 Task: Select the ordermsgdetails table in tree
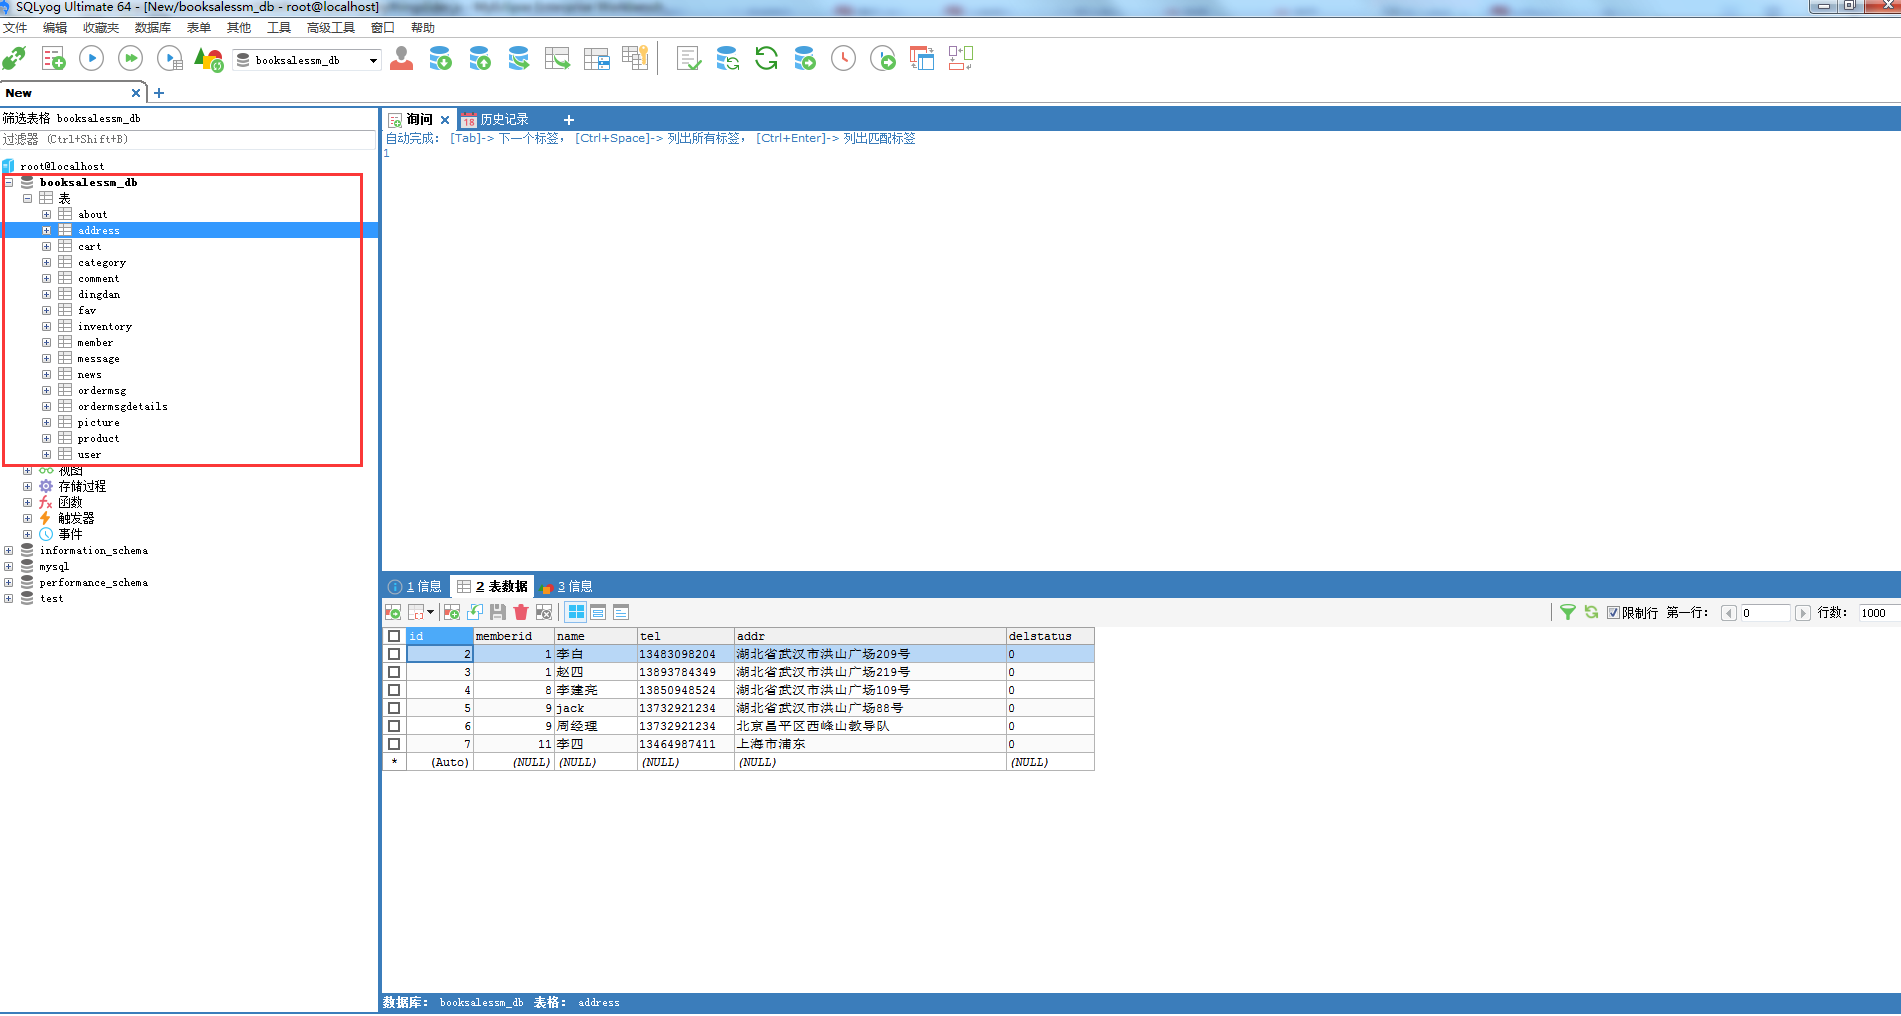pos(122,407)
